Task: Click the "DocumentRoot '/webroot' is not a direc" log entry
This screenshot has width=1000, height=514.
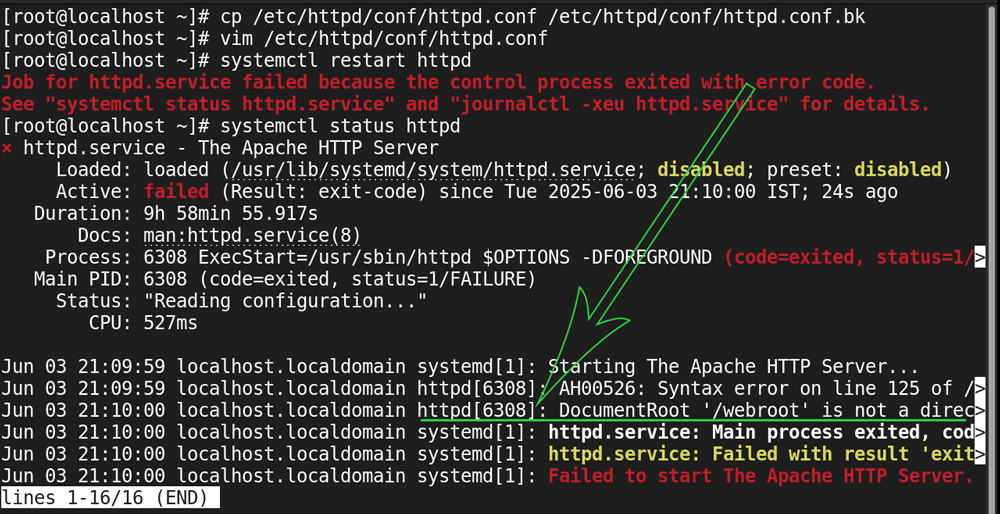Action: coord(767,411)
